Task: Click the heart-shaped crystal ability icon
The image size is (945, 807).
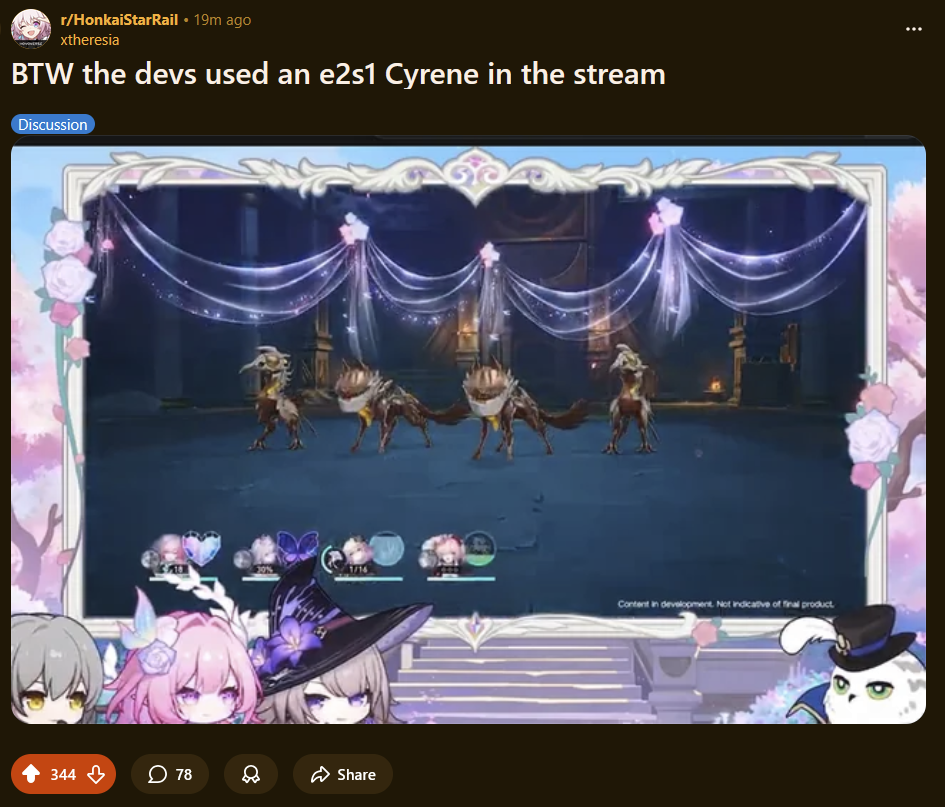Action: tap(202, 548)
